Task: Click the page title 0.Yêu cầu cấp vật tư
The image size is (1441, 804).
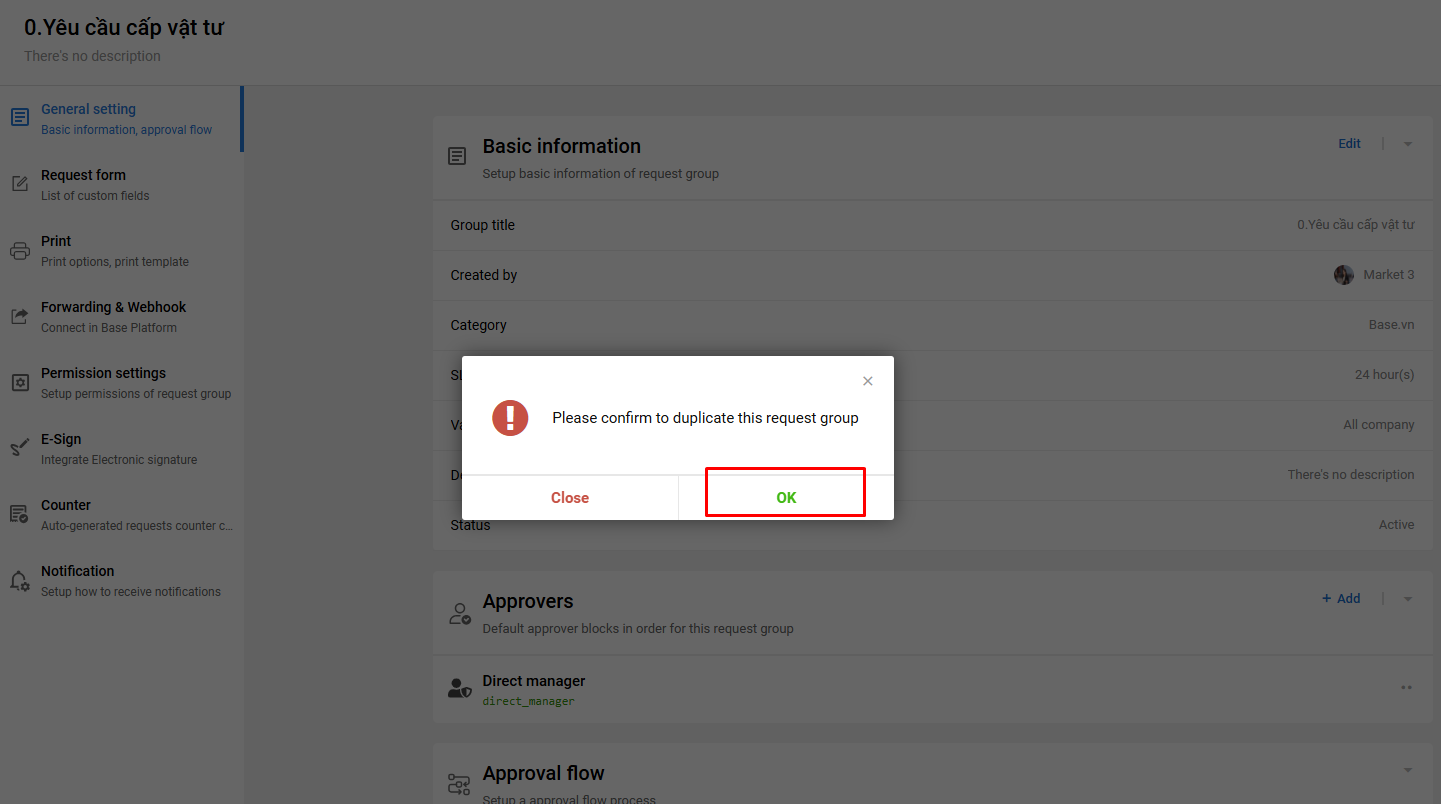Action: [x=124, y=28]
